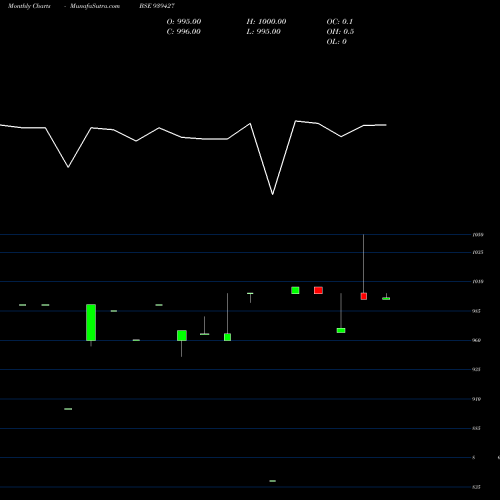Click the 'Monthly Charts' title text
500x500 pixels.
(x=29, y=6)
